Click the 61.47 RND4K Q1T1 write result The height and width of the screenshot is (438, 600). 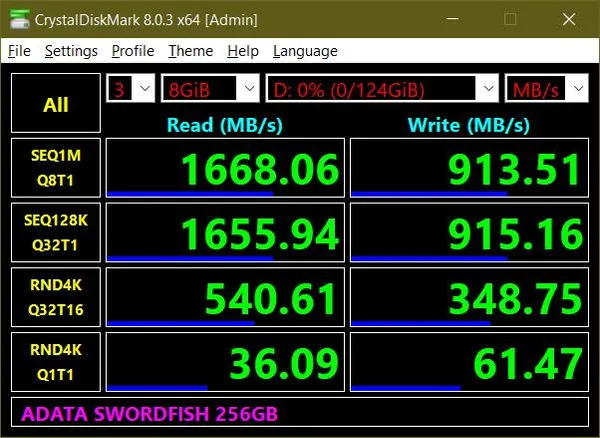(x=470, y=362)
